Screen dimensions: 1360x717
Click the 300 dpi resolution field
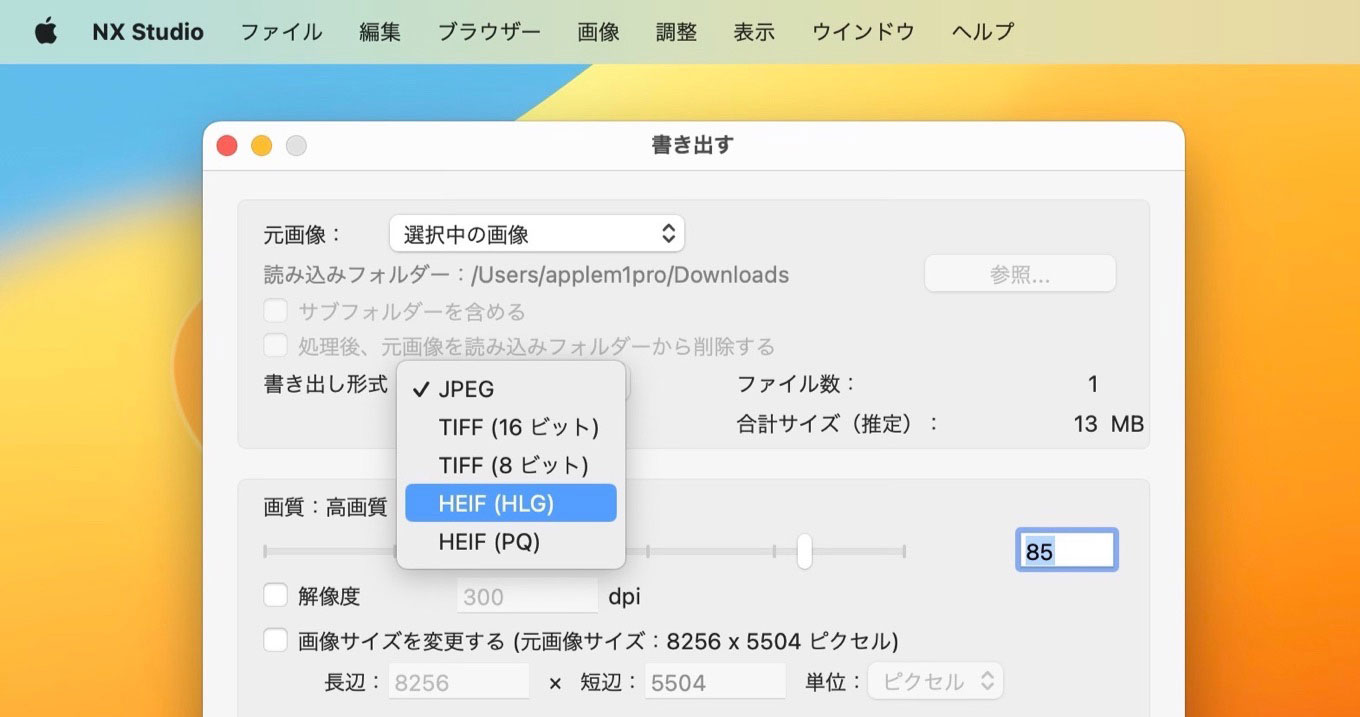click(527, 597)
